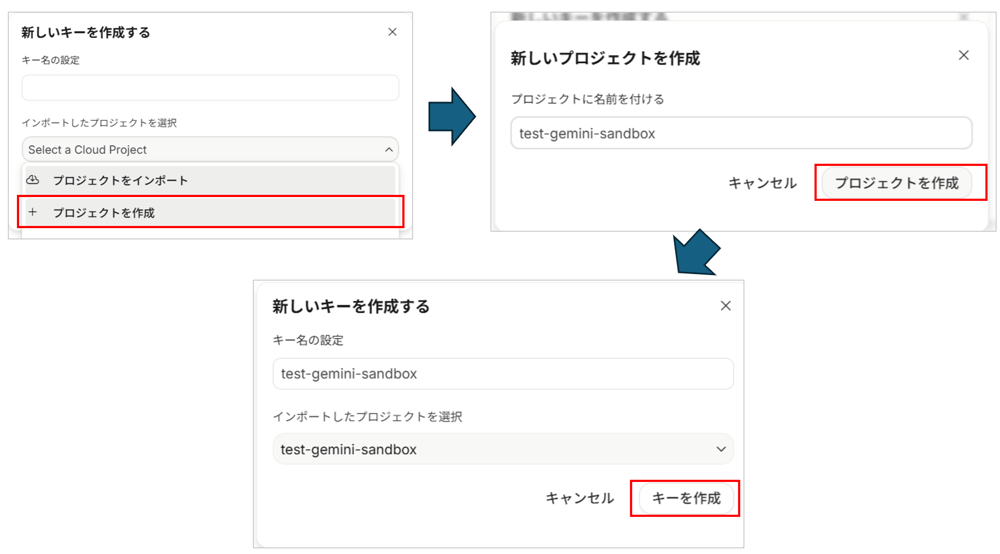Choose プロジェクトを作成 from the dropdown list
The width and height of the screenshot is (1000, 554).
coord(104,212)
